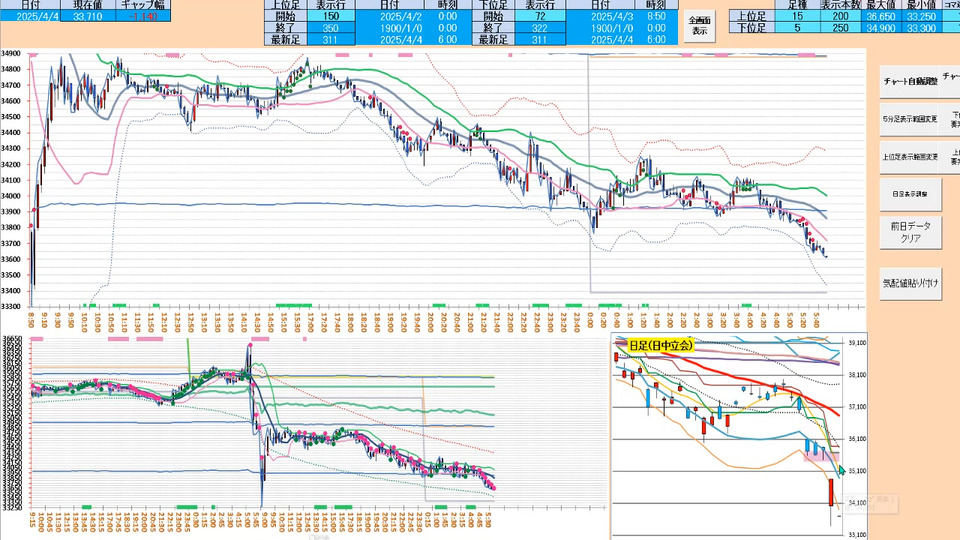Click the 33300 price label on main chart
The width and height of the screenshot is (960, 540).
click(12, 306)
